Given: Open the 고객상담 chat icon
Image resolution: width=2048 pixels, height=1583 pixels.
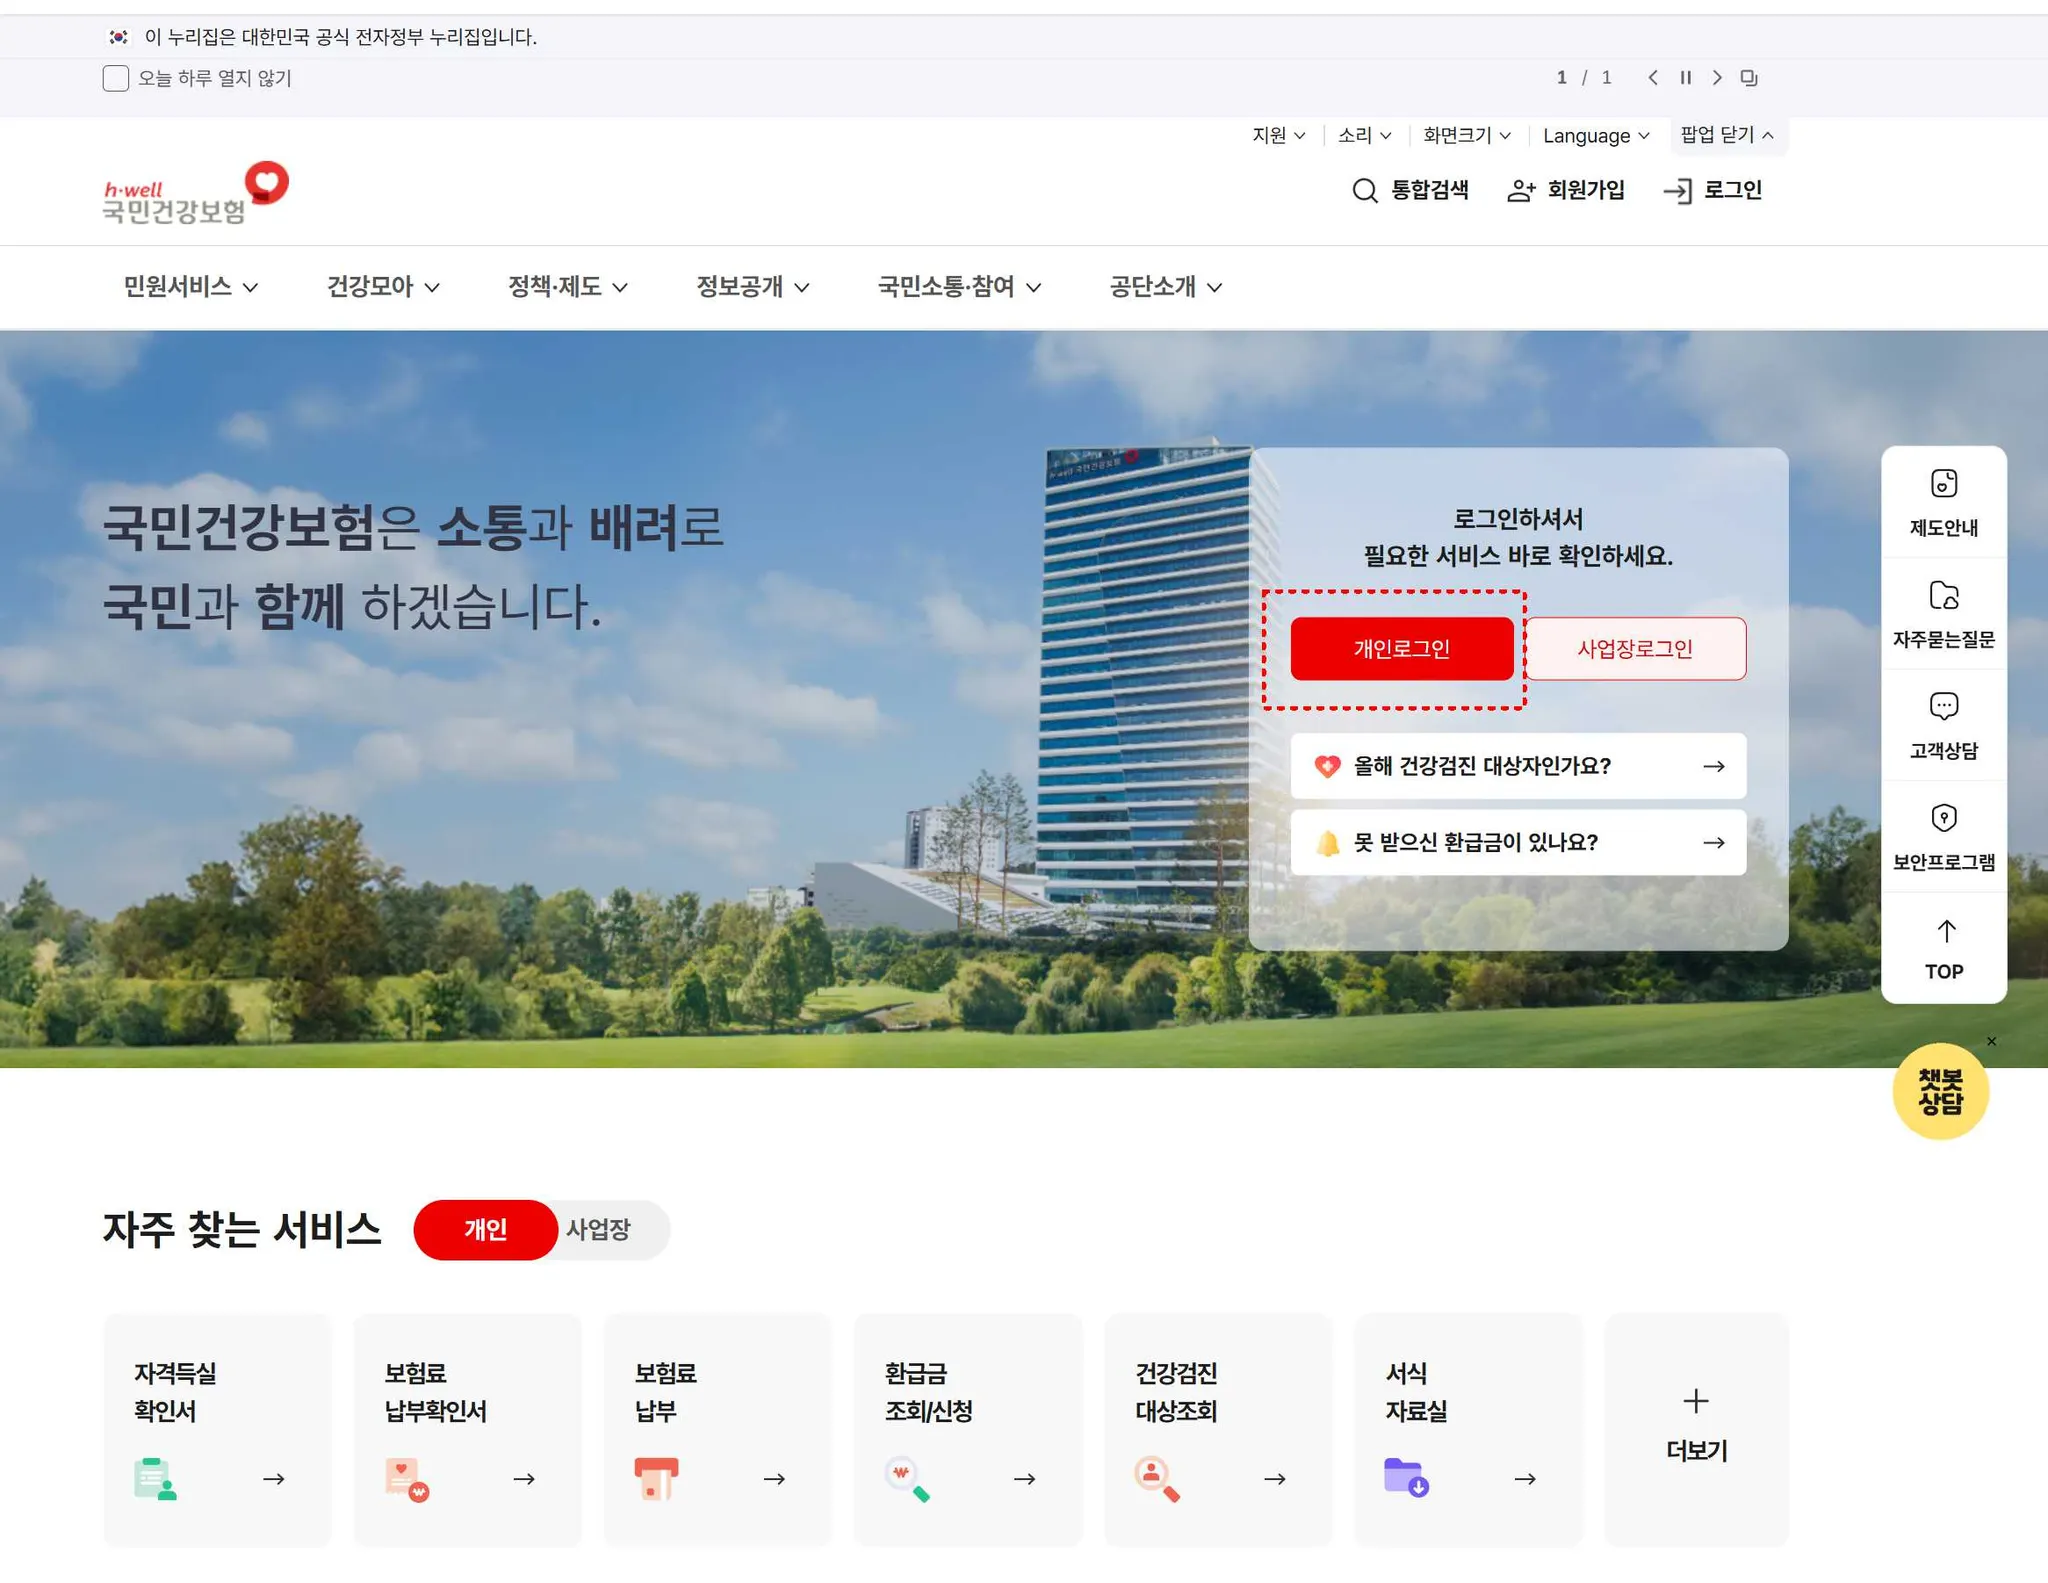Looking at the screenshot, I should (x=1943, y=707).
